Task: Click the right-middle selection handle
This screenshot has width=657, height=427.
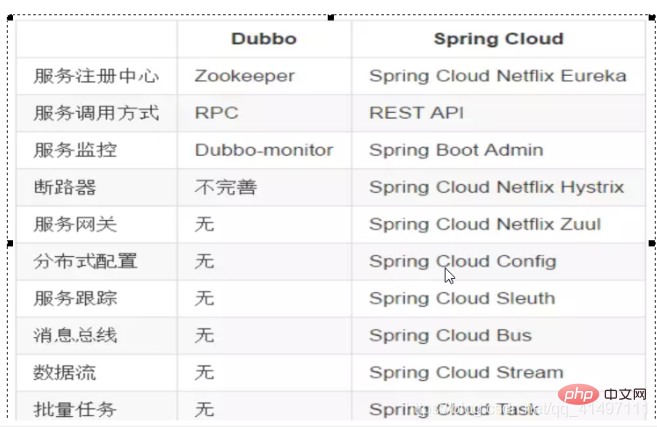Action: 652,243
